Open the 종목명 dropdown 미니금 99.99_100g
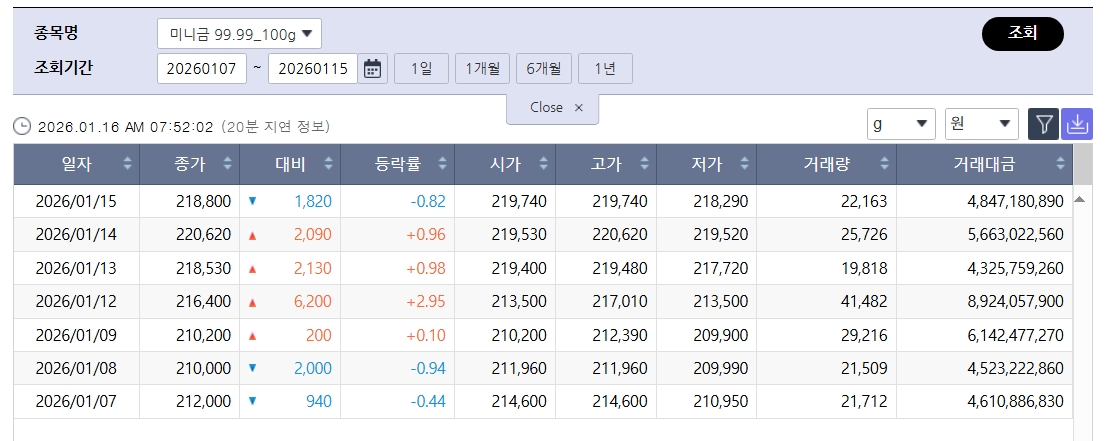Viewport: 1106px width, 441px height. click(x=239, y=33)
